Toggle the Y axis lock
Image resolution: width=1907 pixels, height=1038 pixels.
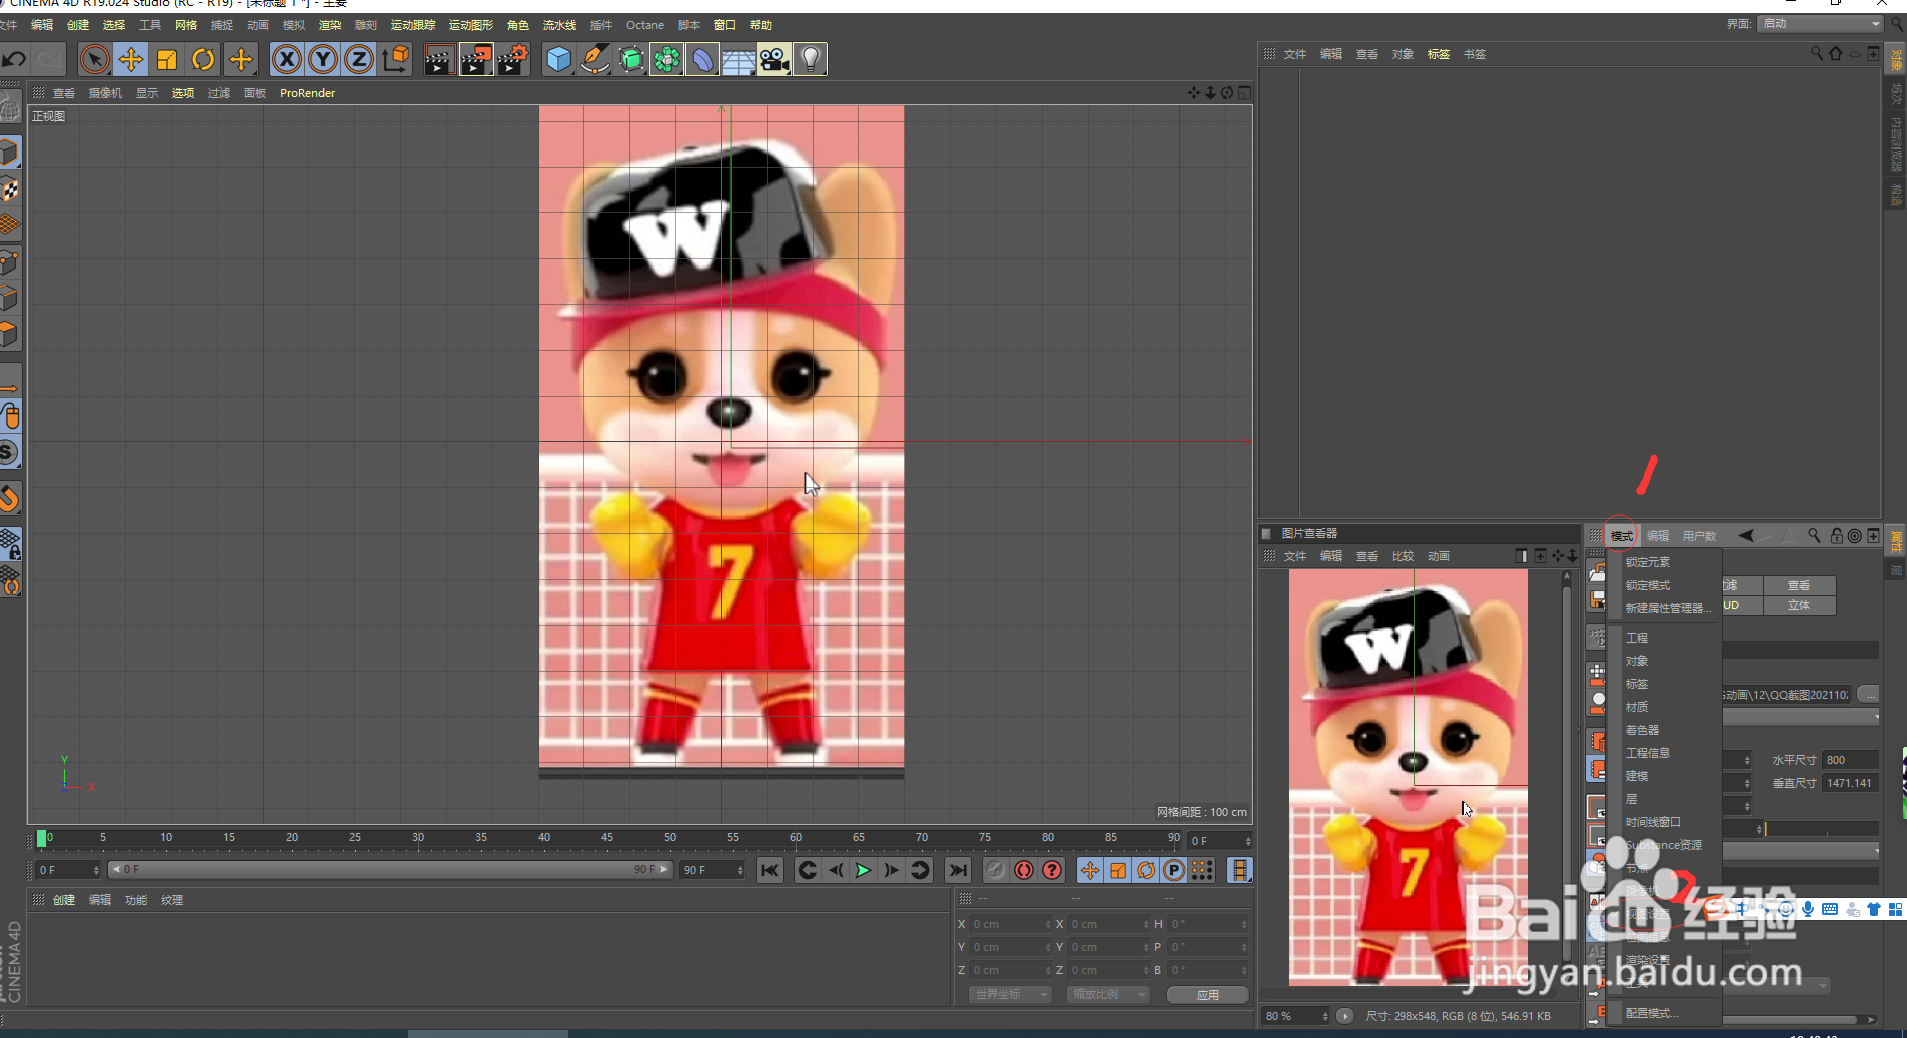(x=323, y=60)
